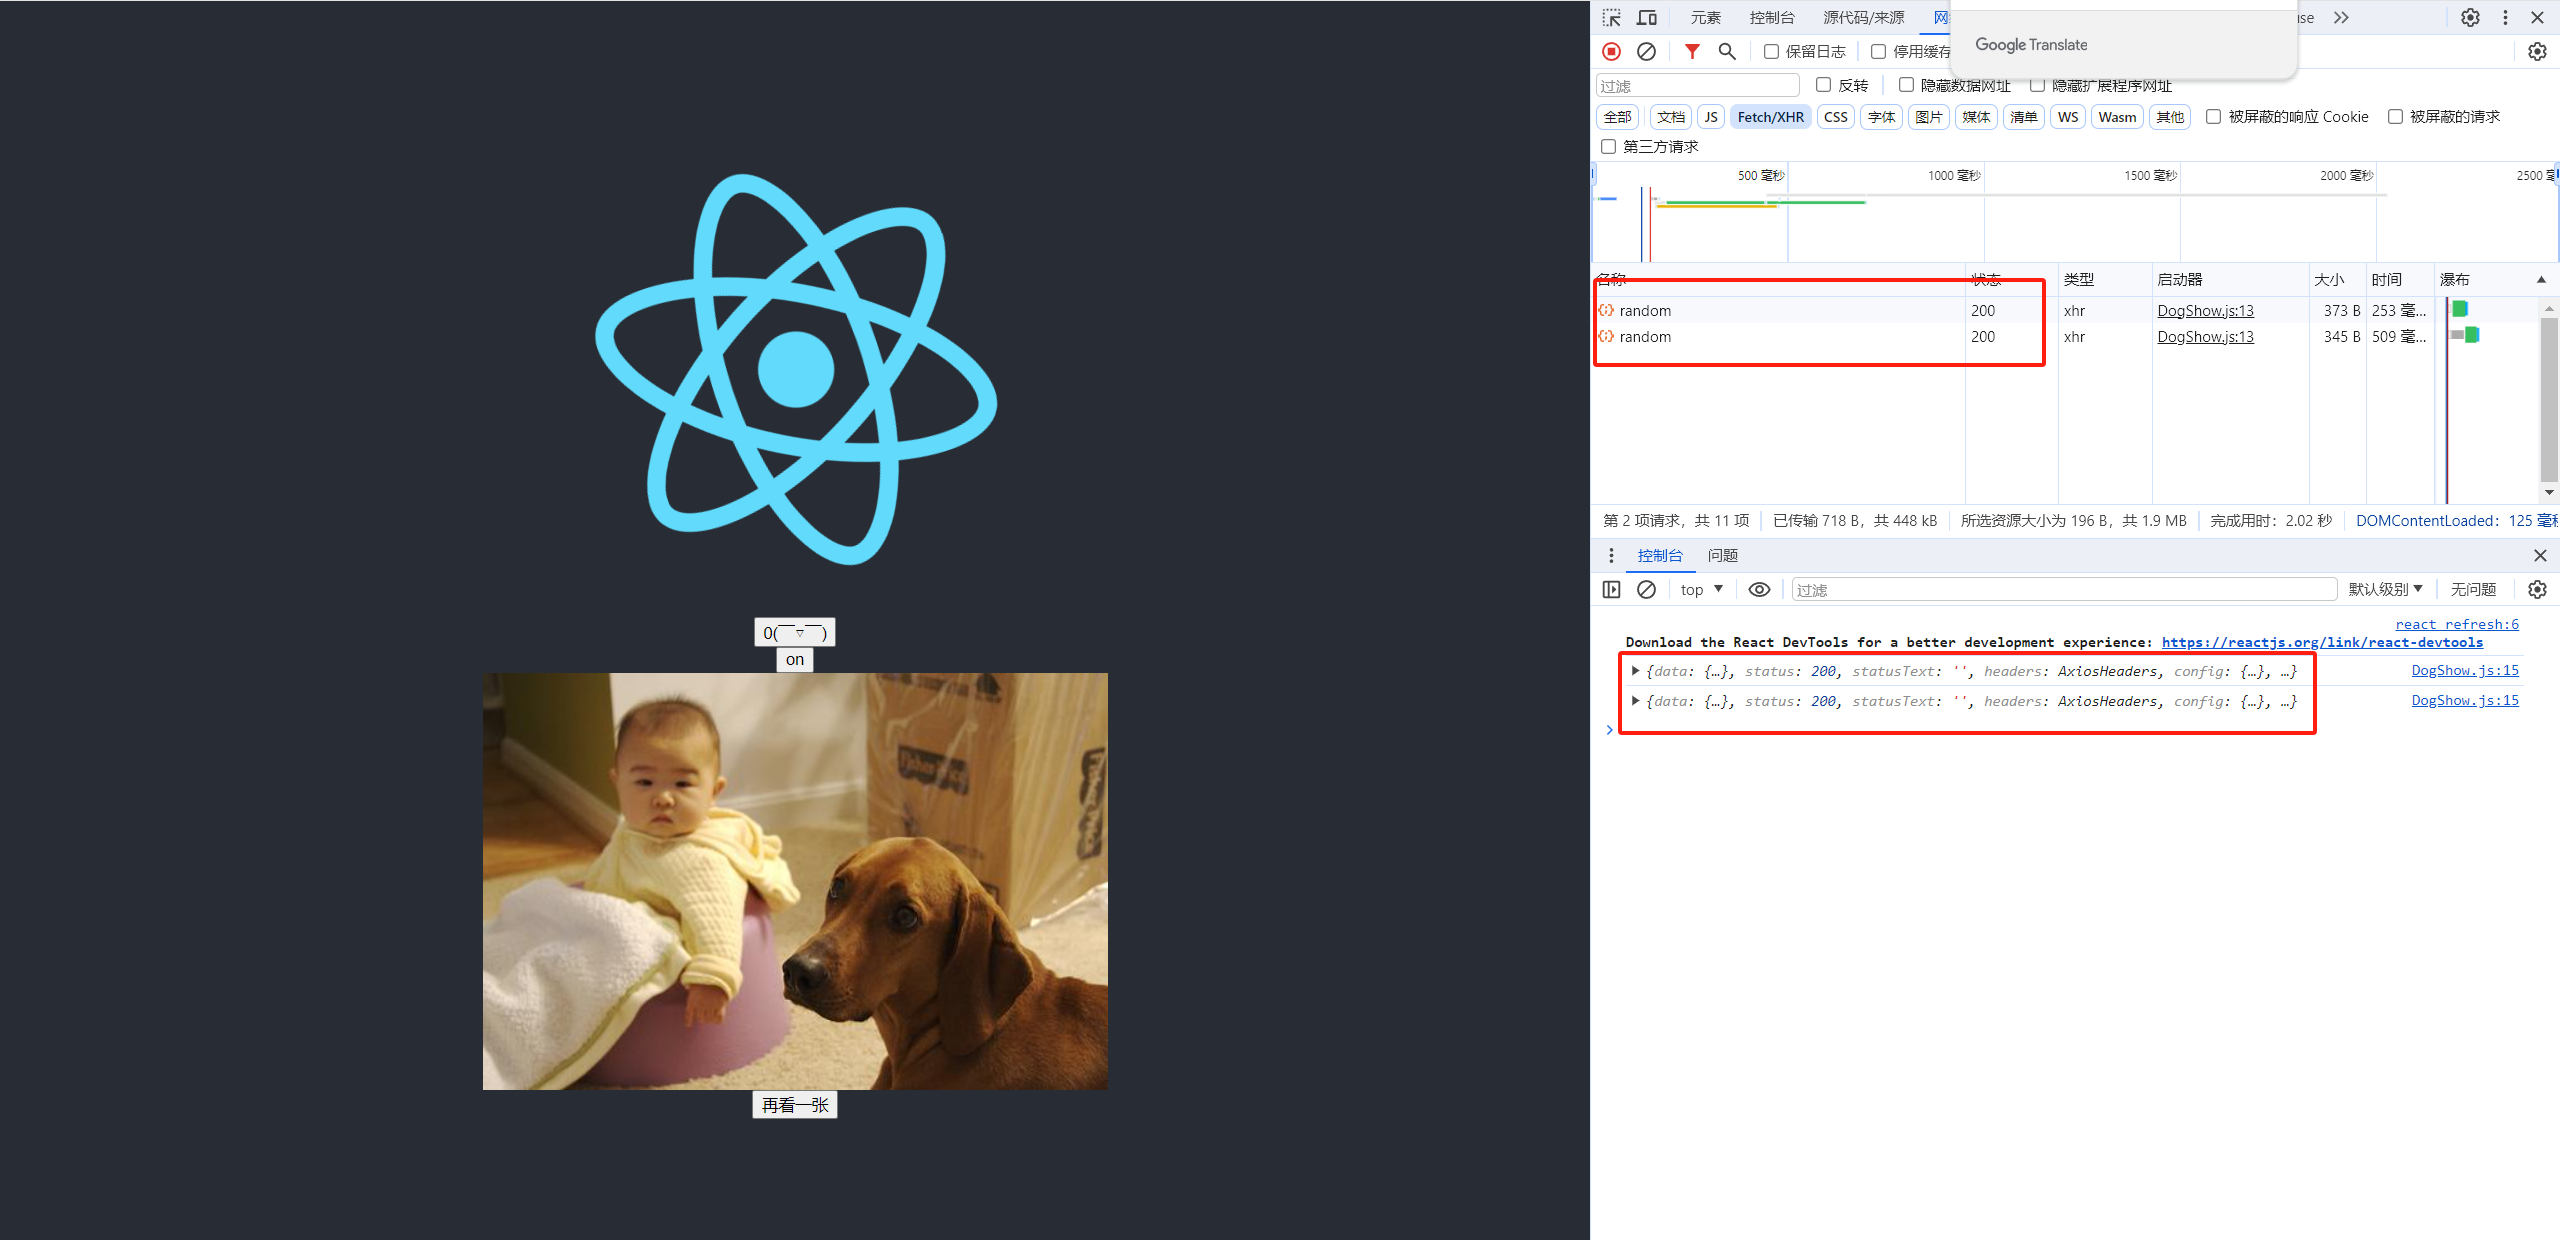The height and width of the screenshot is (1240, 2560).
Task: Click the second random request icon
Action: 1606,336
